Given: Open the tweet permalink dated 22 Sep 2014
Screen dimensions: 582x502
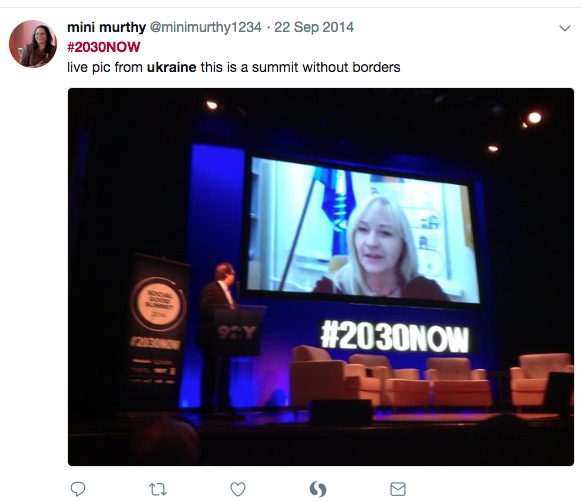Looking at the screenshot, I should point(314,27).
